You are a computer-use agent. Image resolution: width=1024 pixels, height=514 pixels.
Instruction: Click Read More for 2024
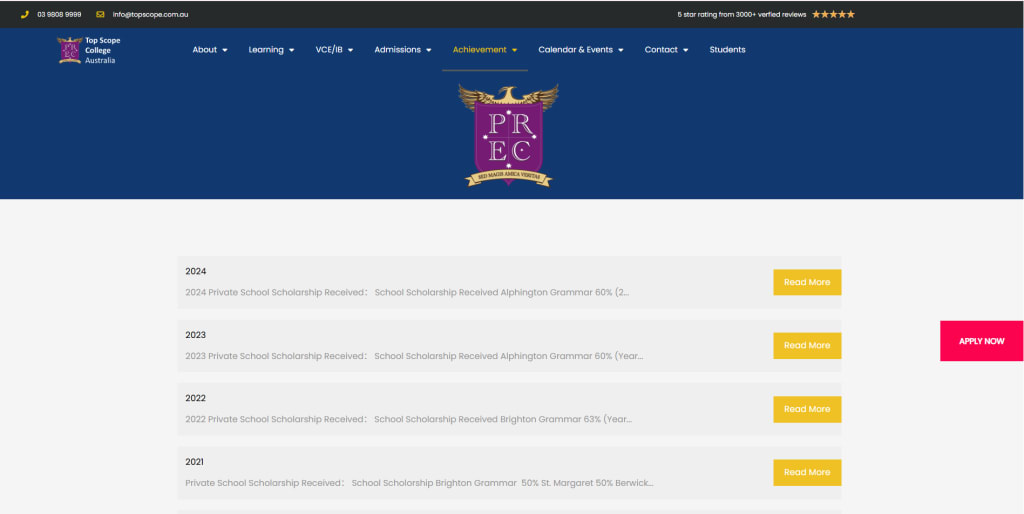tap(807, 282)
